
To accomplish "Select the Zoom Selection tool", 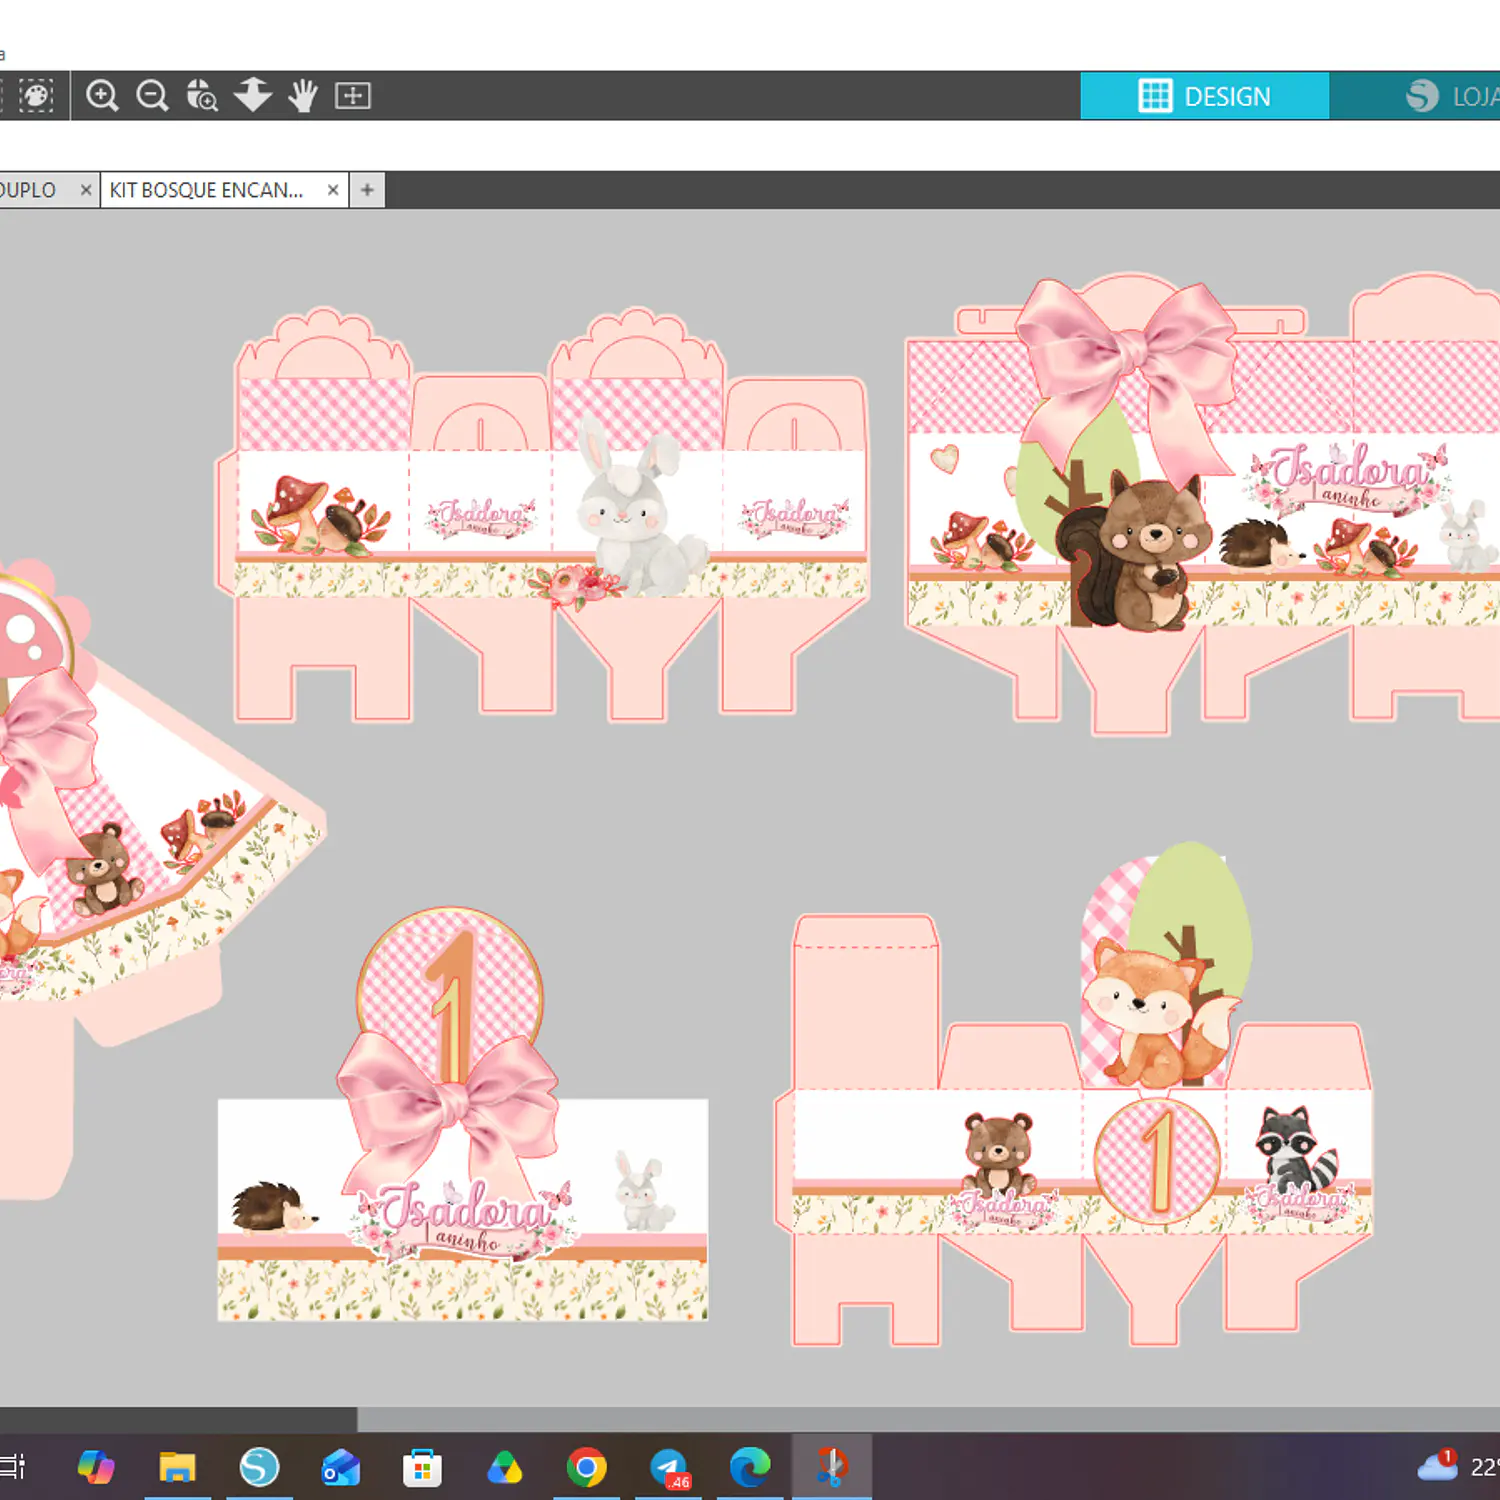I will 202,96.
